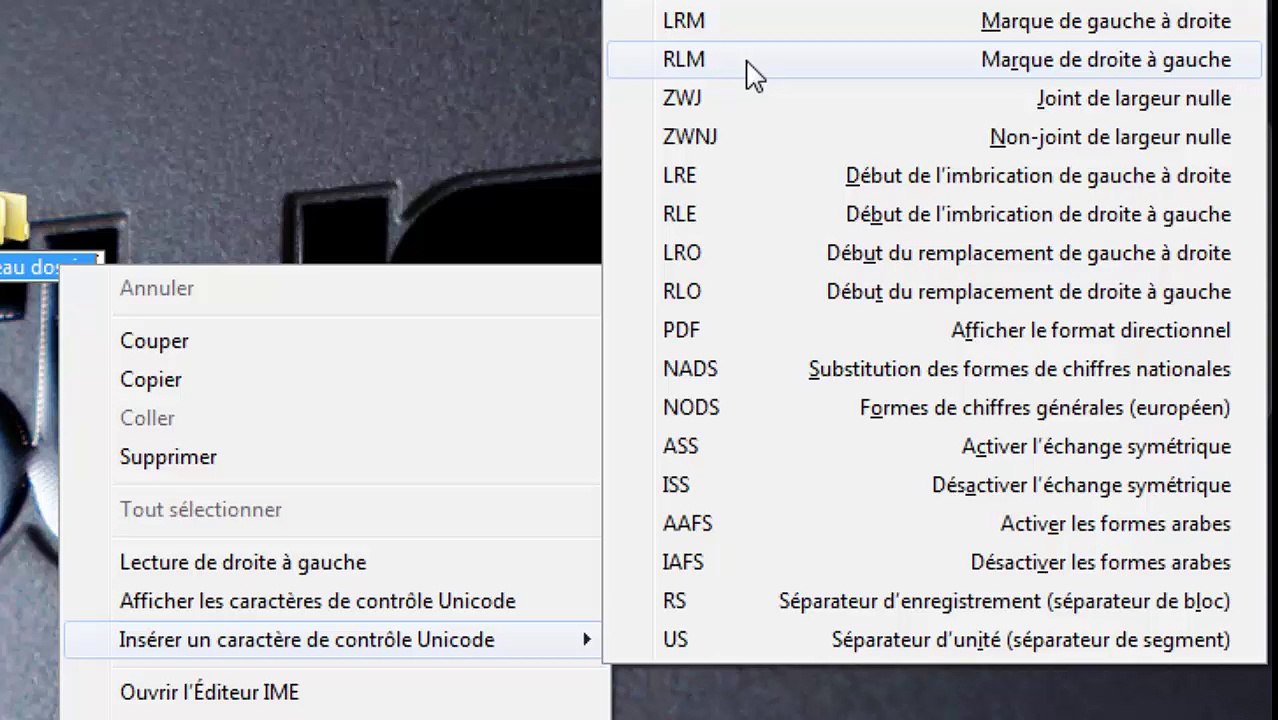
Task: Select IAFS Désactiver les formes arabes
Action: [x=934, y=563]
